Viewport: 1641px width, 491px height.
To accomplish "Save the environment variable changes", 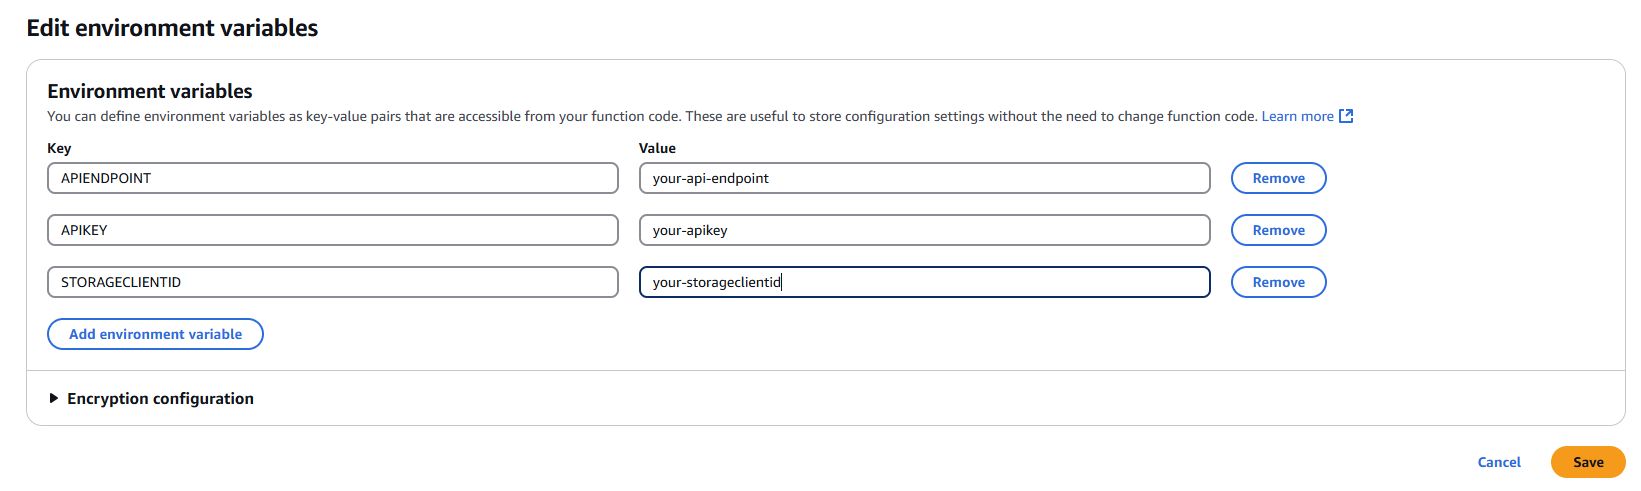I will point(1588,462).
